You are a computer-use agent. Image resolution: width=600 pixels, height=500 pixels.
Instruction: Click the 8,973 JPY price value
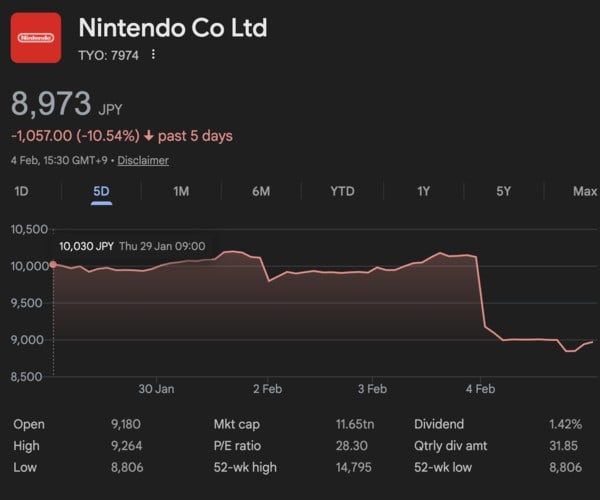coord(50,103)
